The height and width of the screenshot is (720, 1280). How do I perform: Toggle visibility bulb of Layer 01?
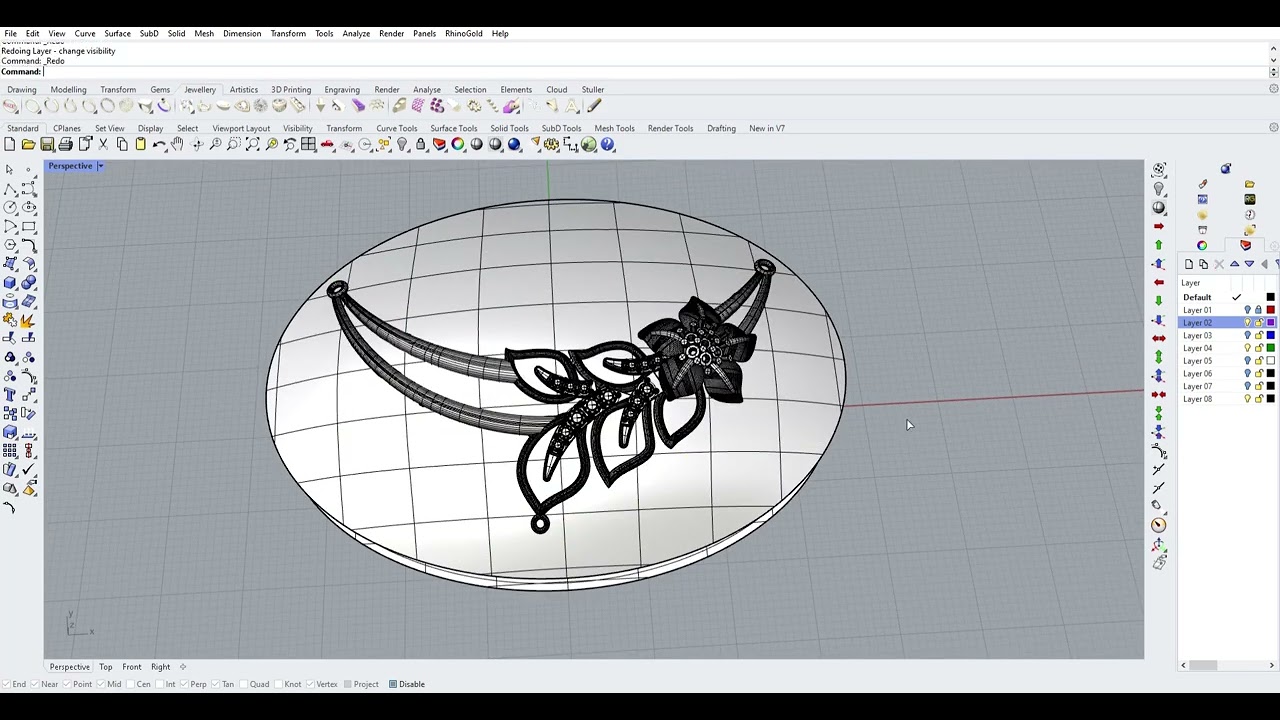point(1247,310)
